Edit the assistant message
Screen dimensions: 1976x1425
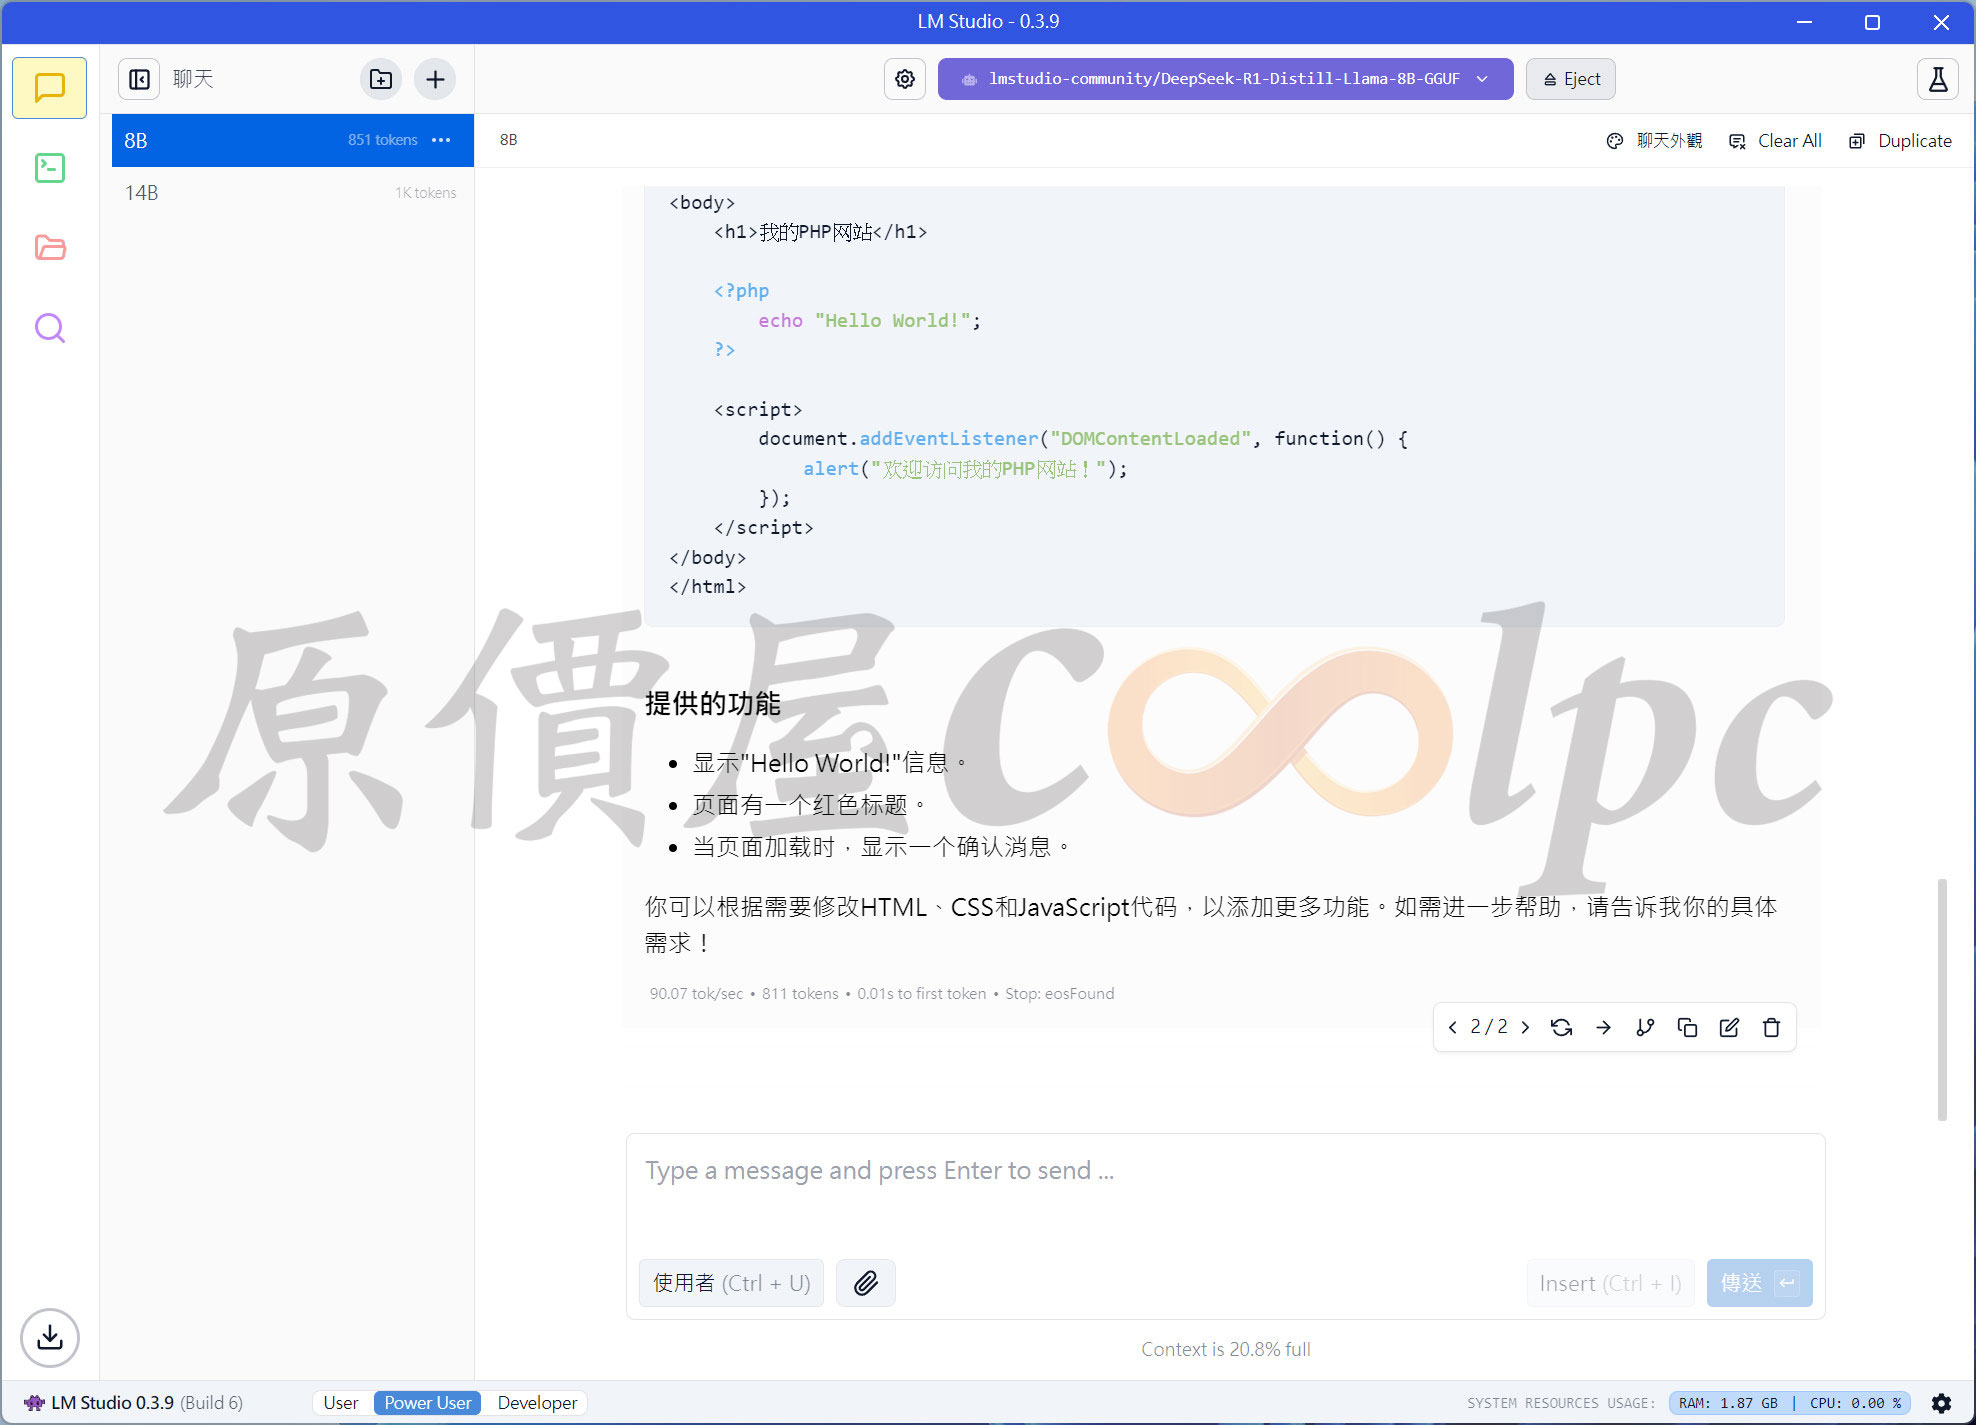click(x=1729, y=1027)
